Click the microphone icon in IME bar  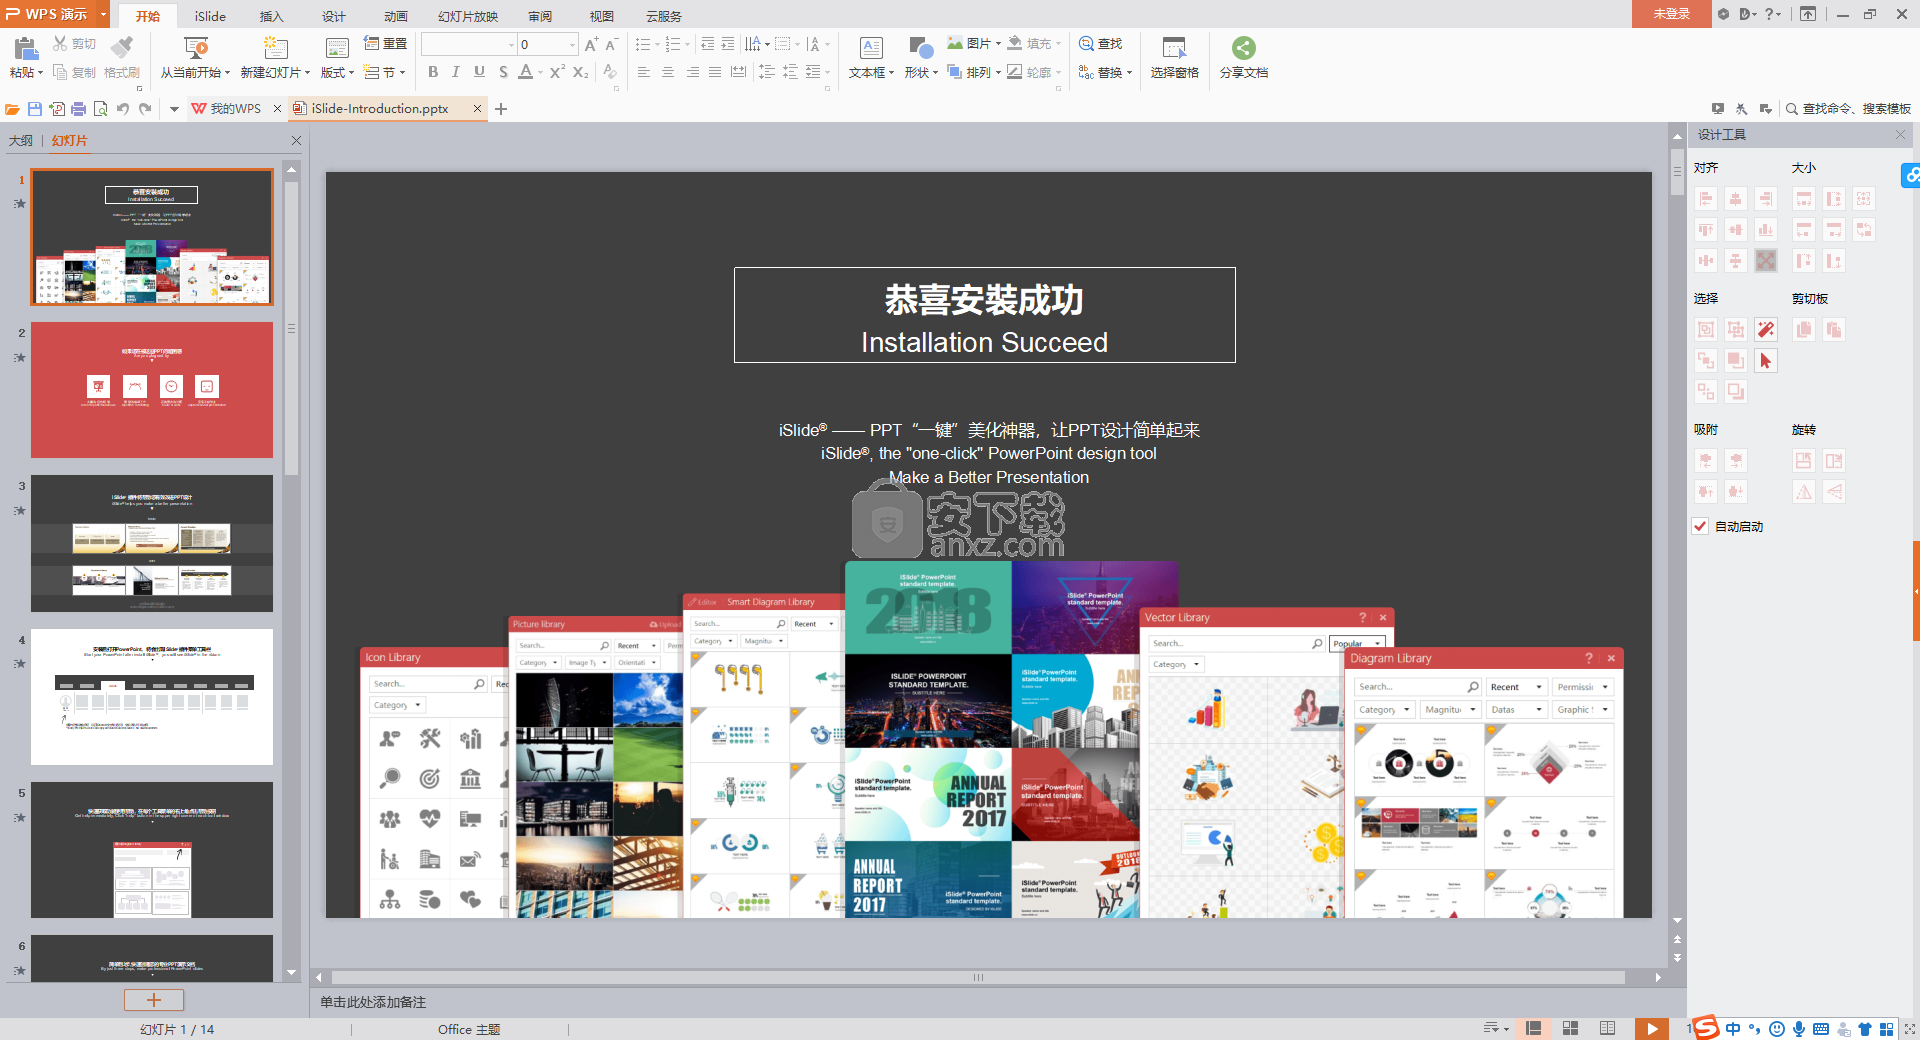[1799, 1029]
